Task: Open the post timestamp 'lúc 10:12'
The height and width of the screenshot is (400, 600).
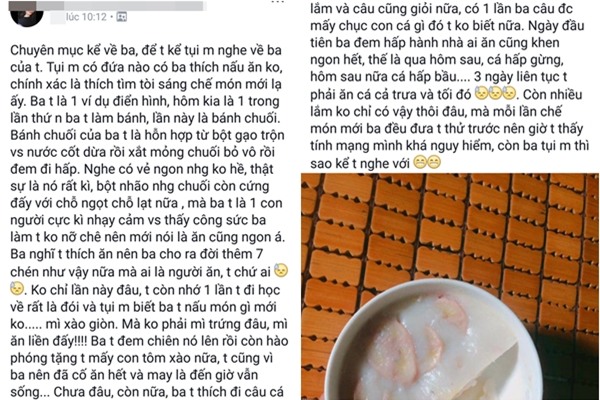Action: click(86, 17)
